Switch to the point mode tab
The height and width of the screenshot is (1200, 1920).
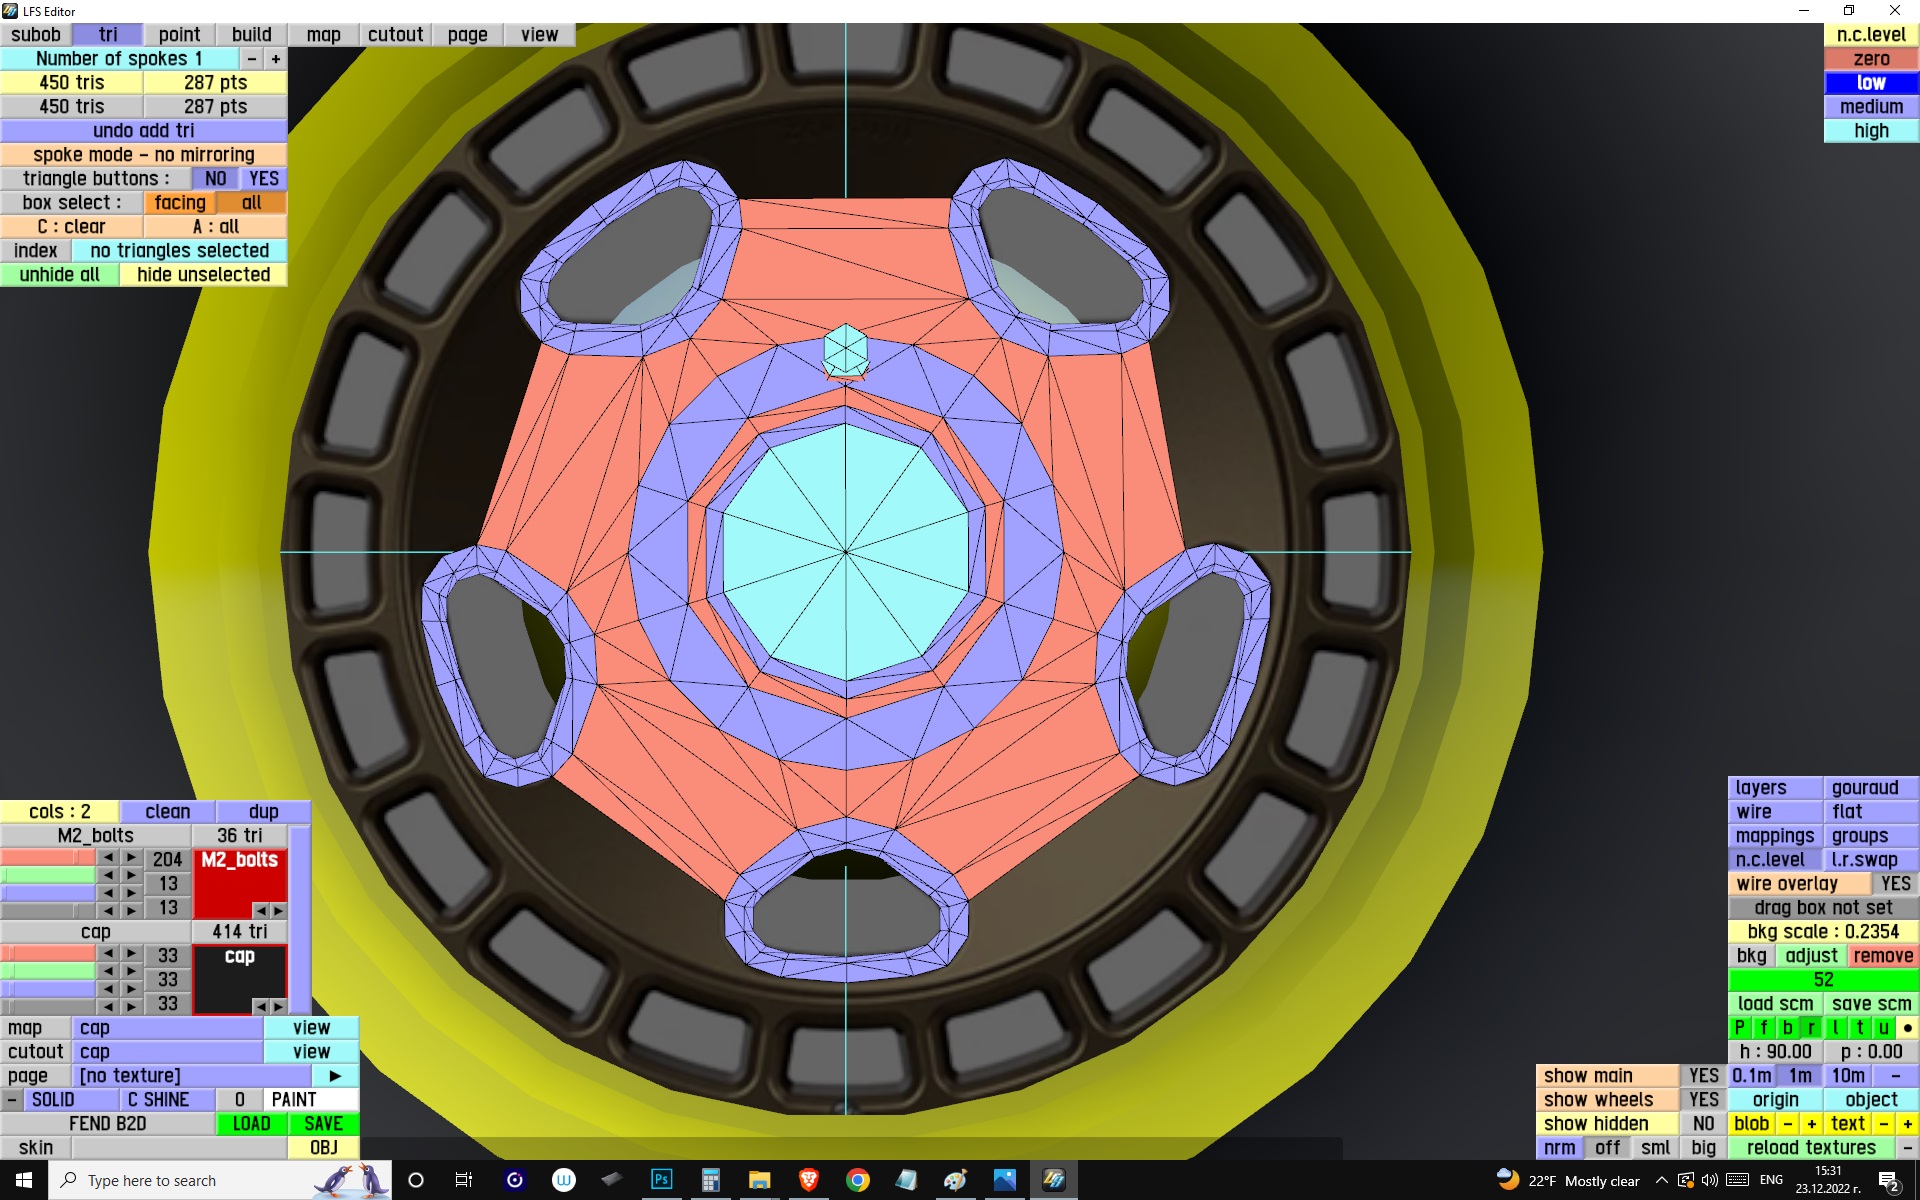pos(179,35)
